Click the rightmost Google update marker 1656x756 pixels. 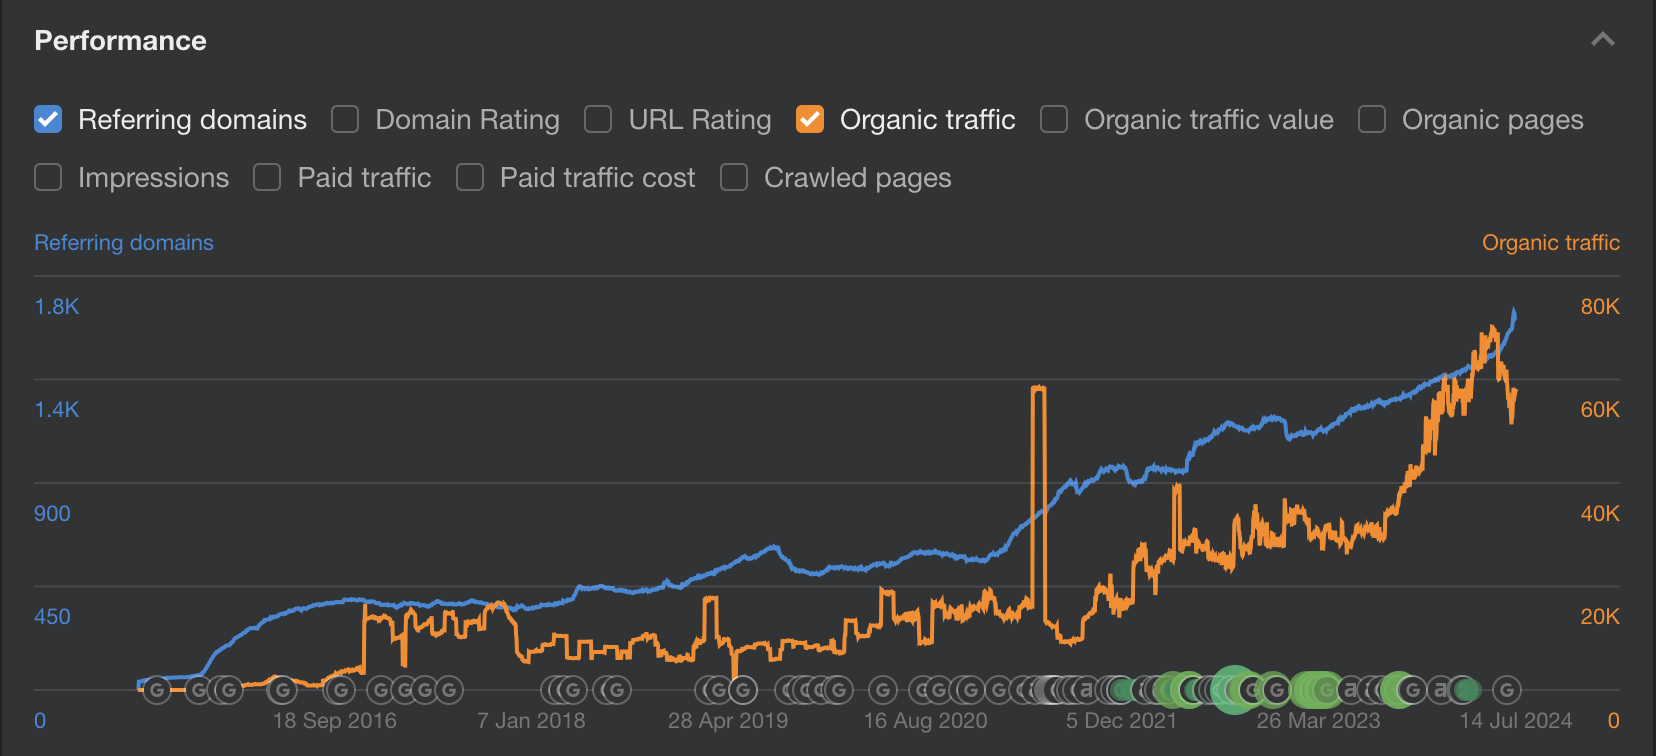(x=1507, y=689)
